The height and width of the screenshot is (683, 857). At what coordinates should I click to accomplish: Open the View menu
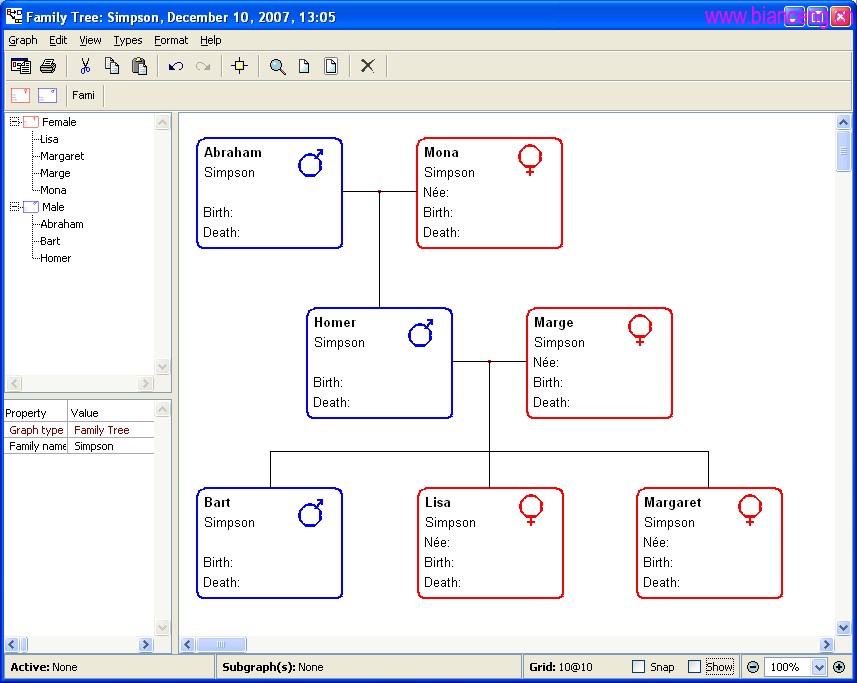pyautogui.click(x=90, y=40)
